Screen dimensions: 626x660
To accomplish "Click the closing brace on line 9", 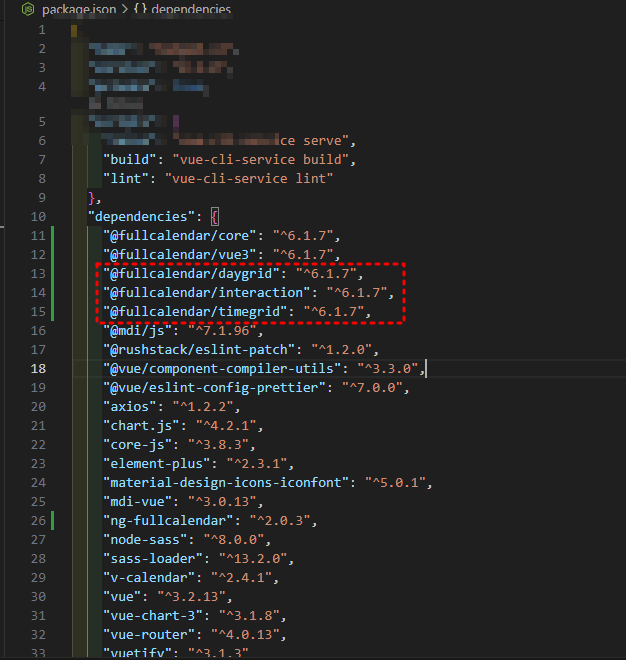I will click(x=92, y=198).
